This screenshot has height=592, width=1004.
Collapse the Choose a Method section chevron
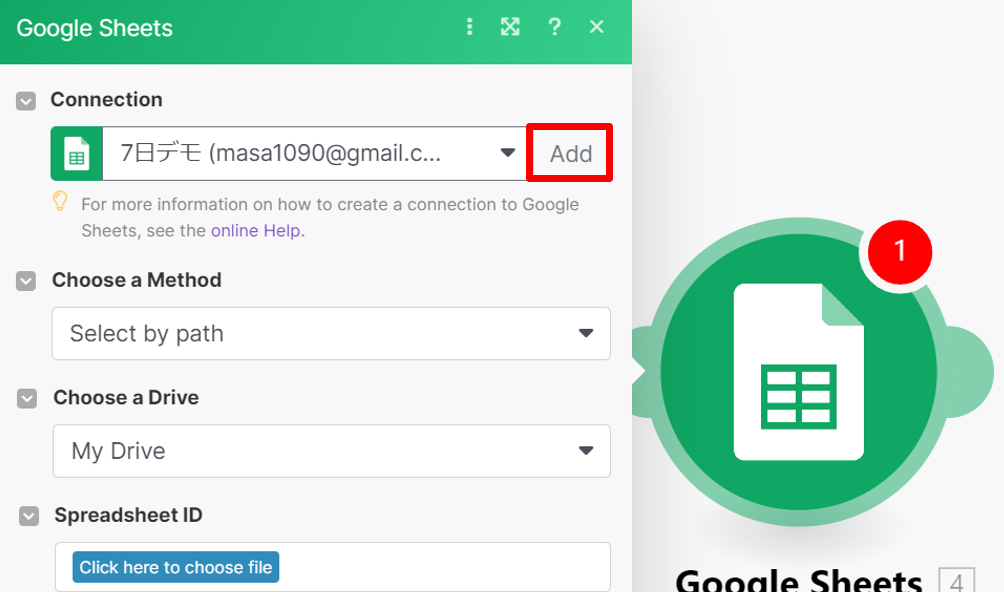(x=26, y=281)
